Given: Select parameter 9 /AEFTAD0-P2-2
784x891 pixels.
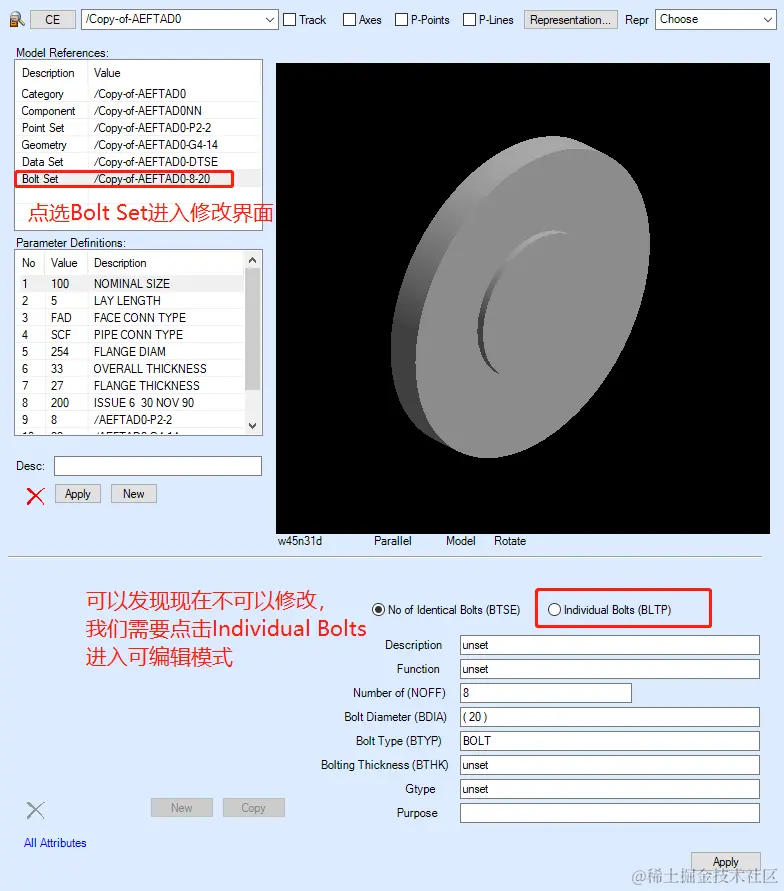Looking at the screenshot, I should 131,420.
